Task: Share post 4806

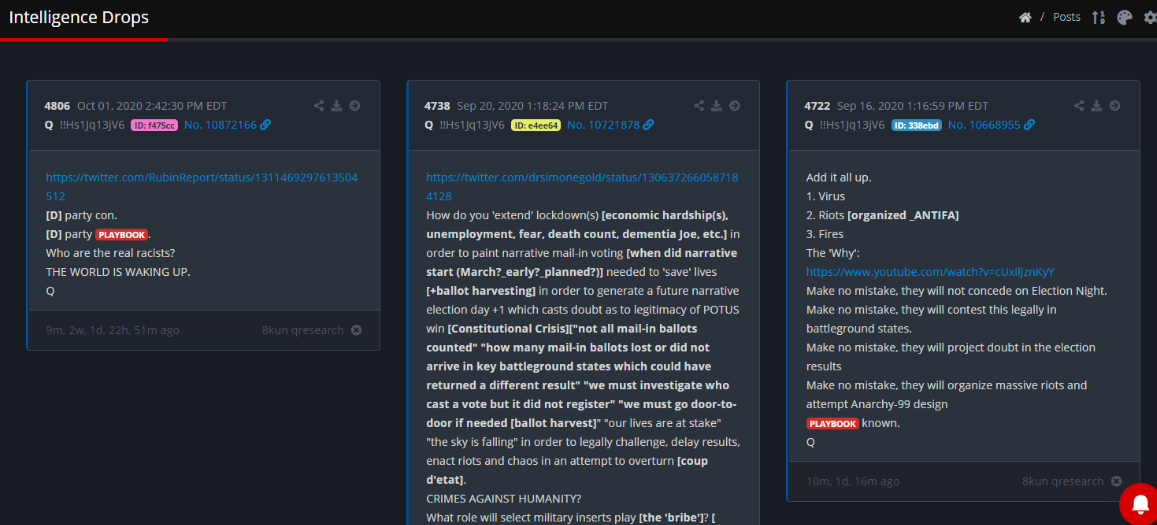Action: (319, 106)
